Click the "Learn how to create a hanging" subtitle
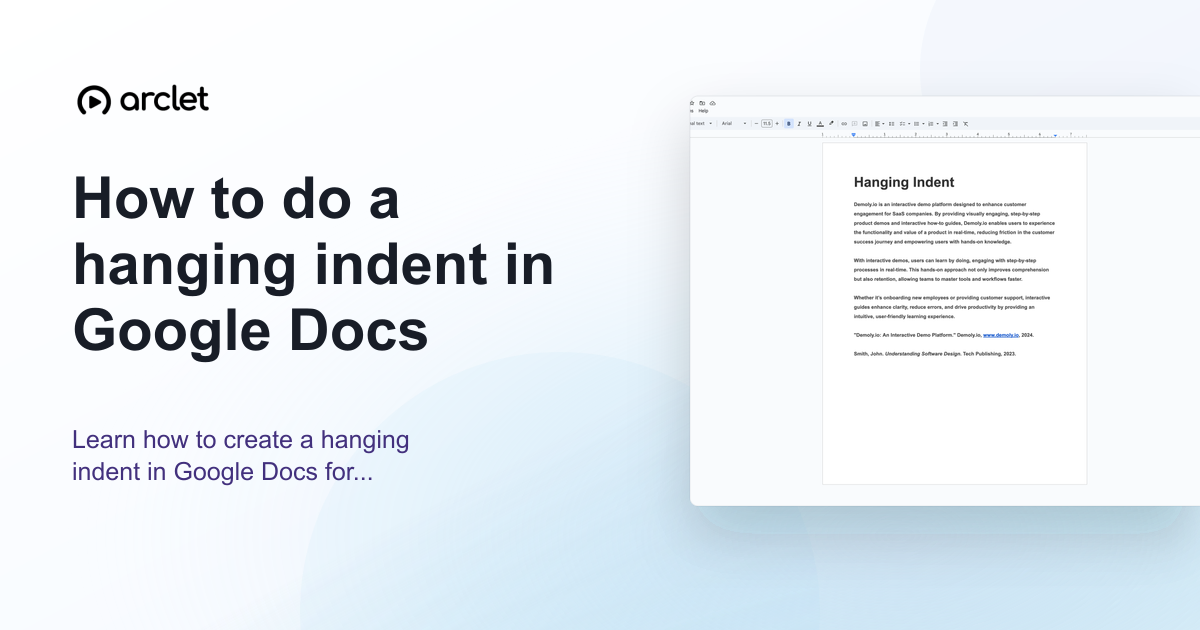 (x=241, y=455)
